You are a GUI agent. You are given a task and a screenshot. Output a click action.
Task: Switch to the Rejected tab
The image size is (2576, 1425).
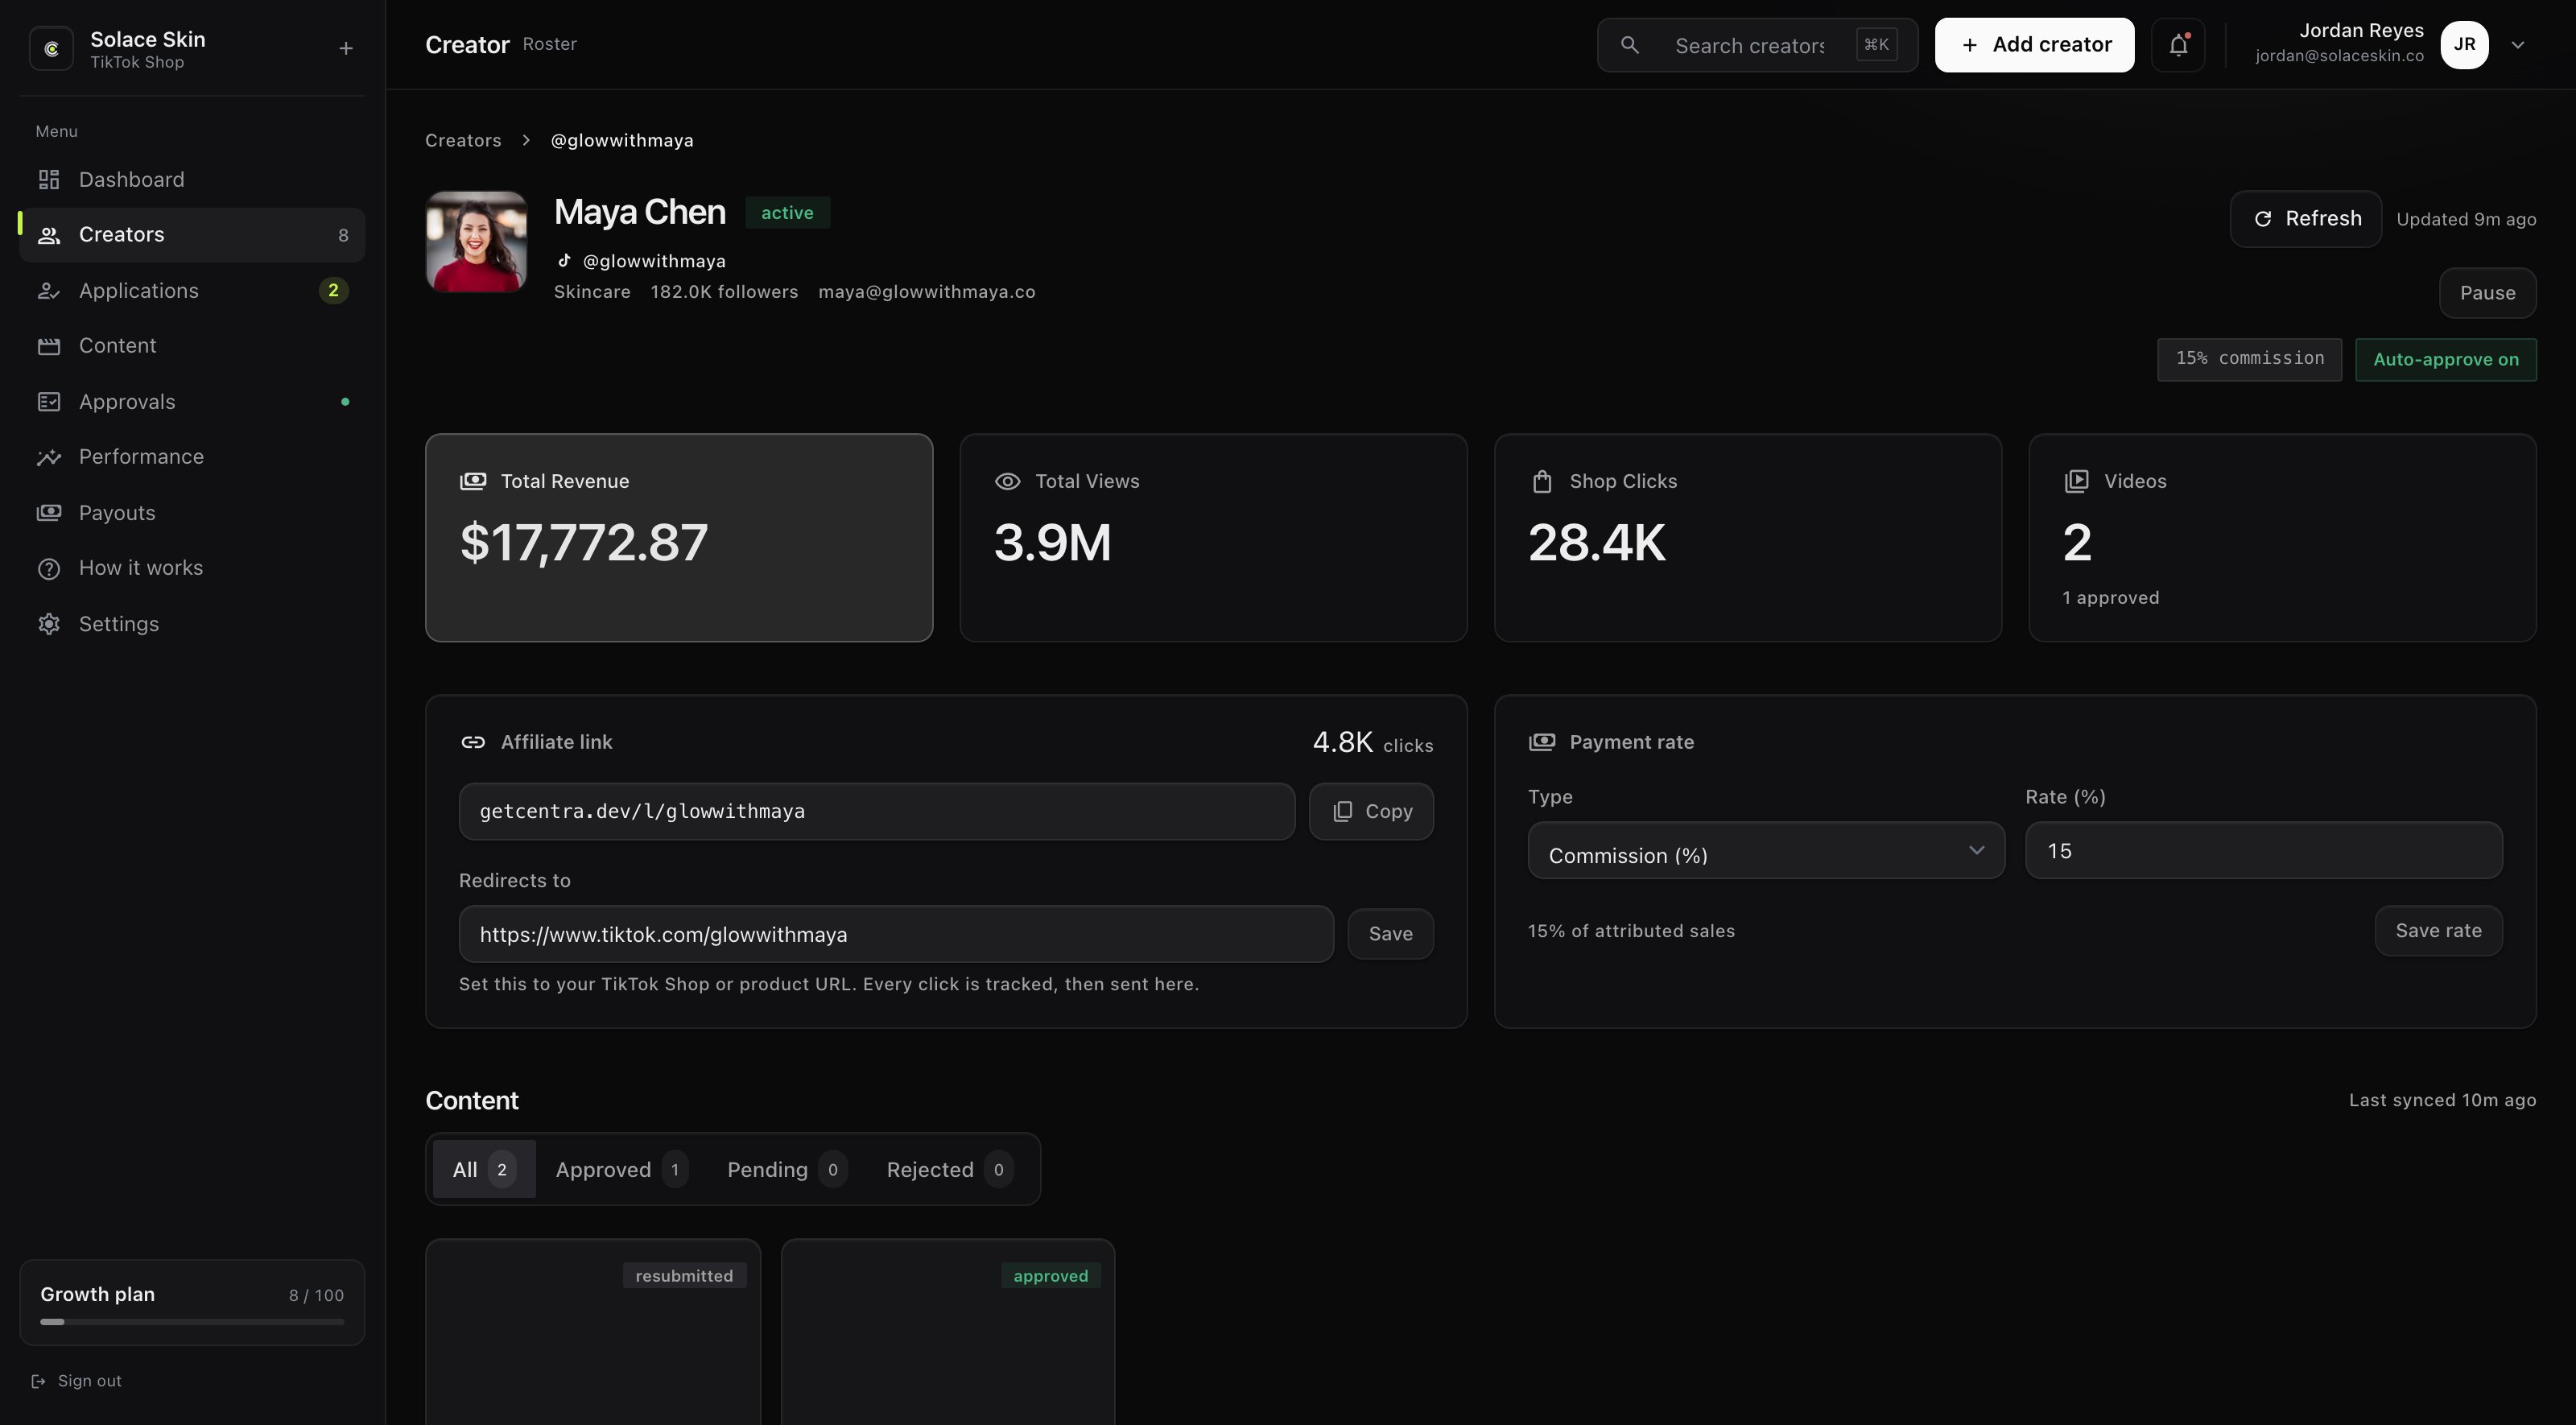(949, 1170)
